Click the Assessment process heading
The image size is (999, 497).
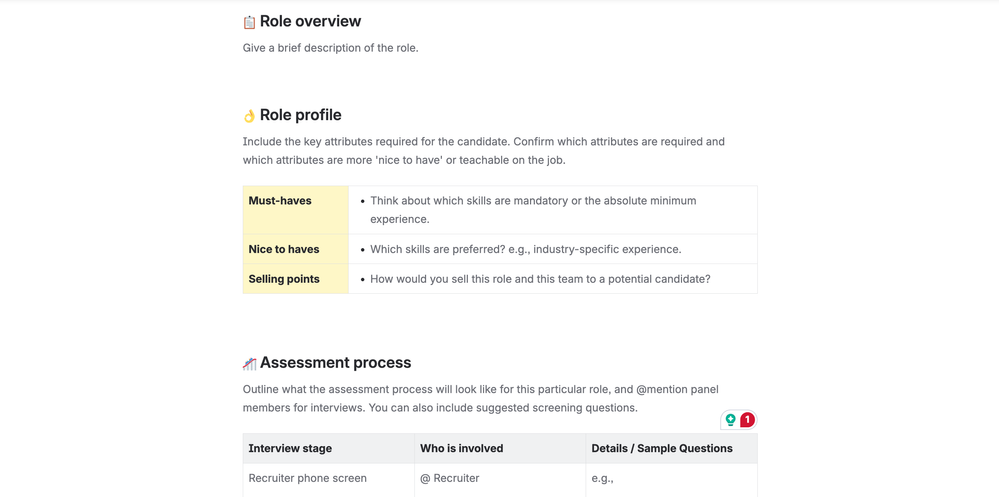(335, 363)
